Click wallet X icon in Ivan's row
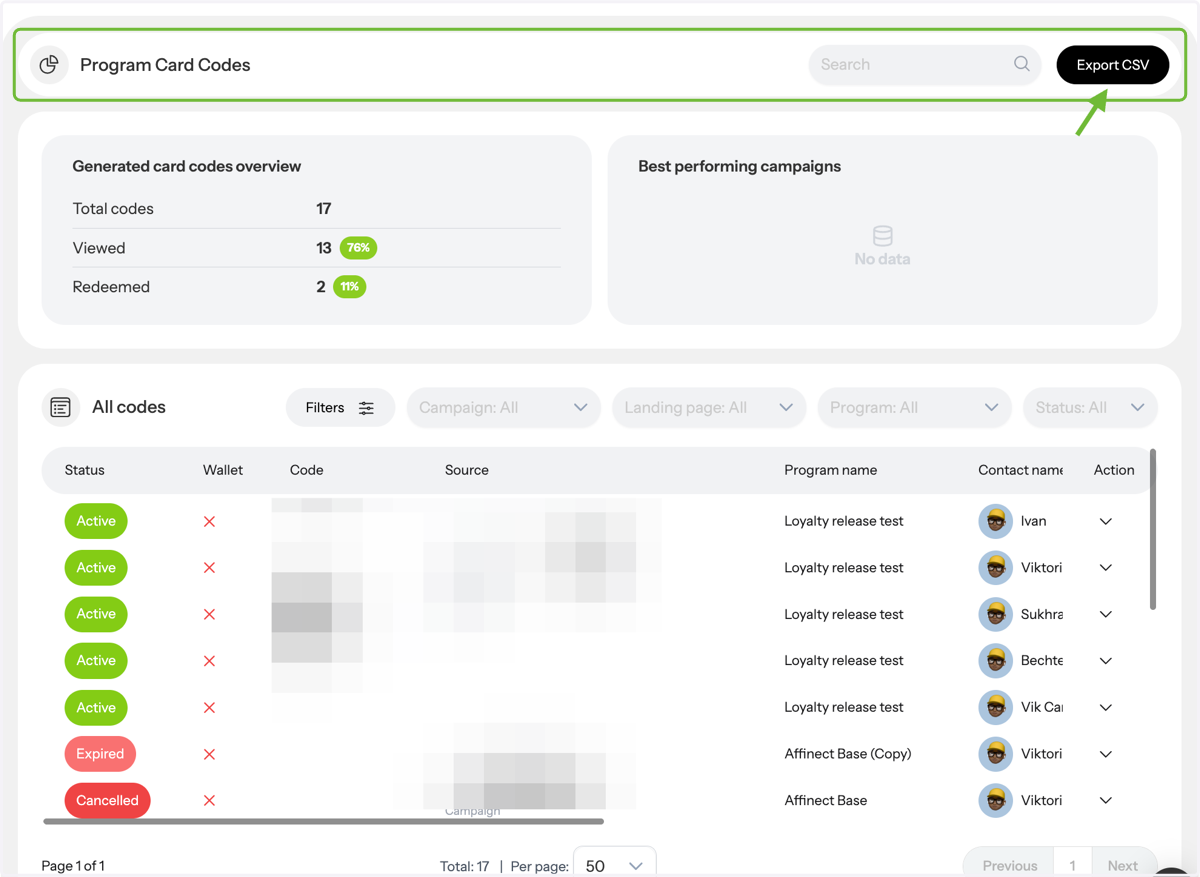The width and height of the screenshot is (1200, 877). 209,521
